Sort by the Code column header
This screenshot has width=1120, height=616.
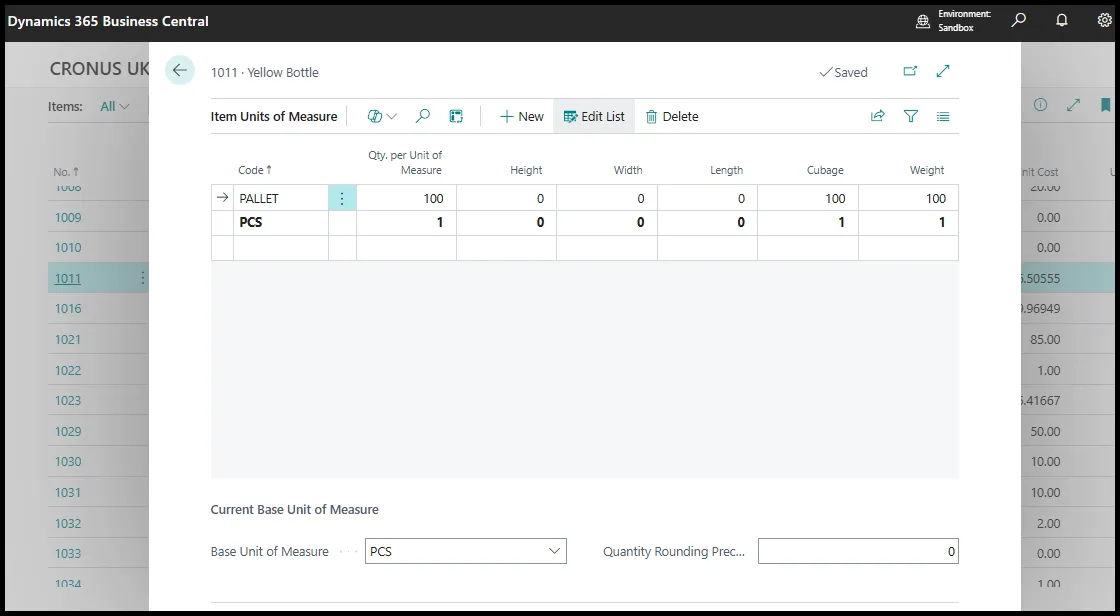click(255, 170)
